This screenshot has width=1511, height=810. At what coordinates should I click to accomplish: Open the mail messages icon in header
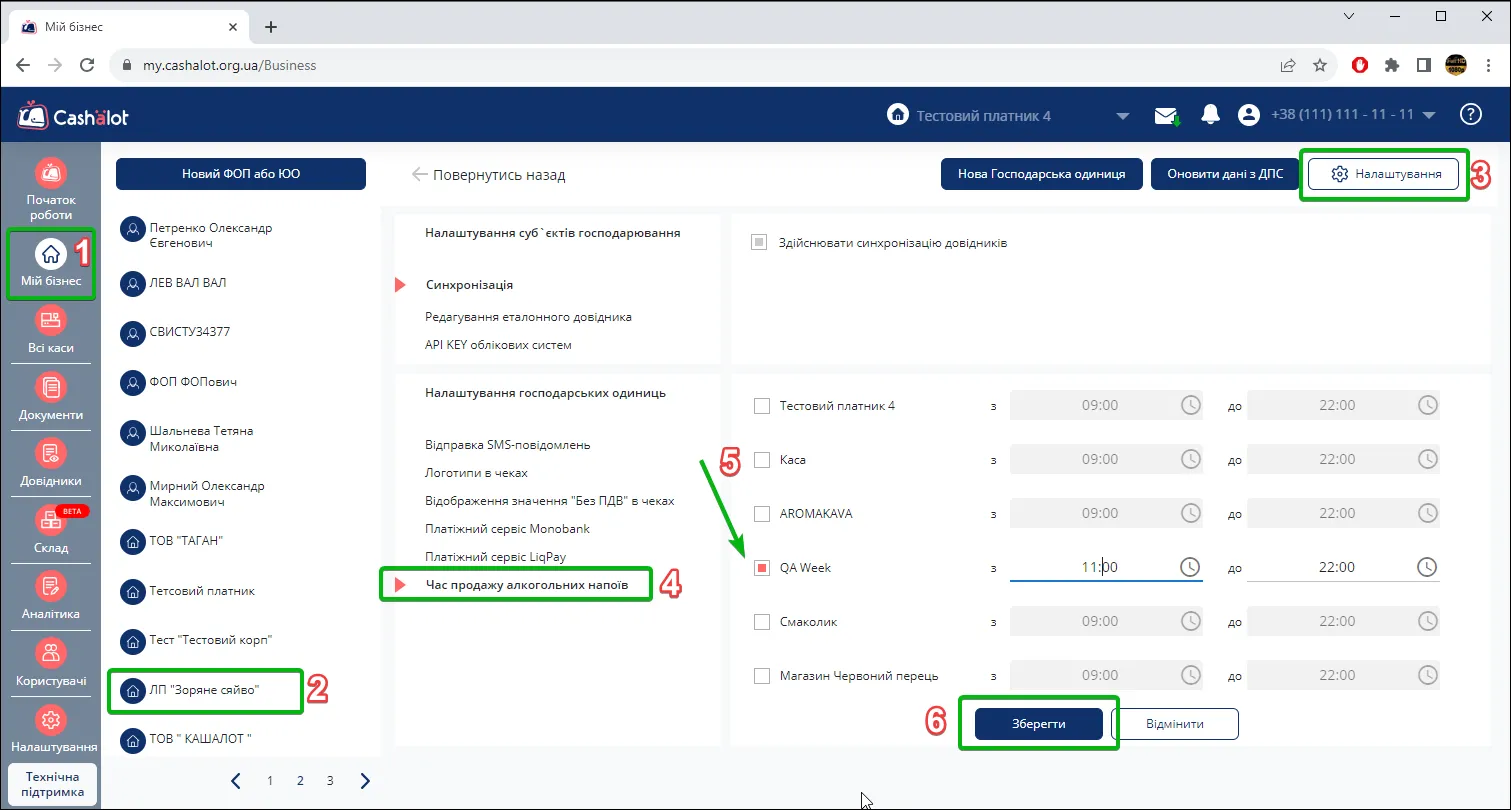coord(1167,115)
